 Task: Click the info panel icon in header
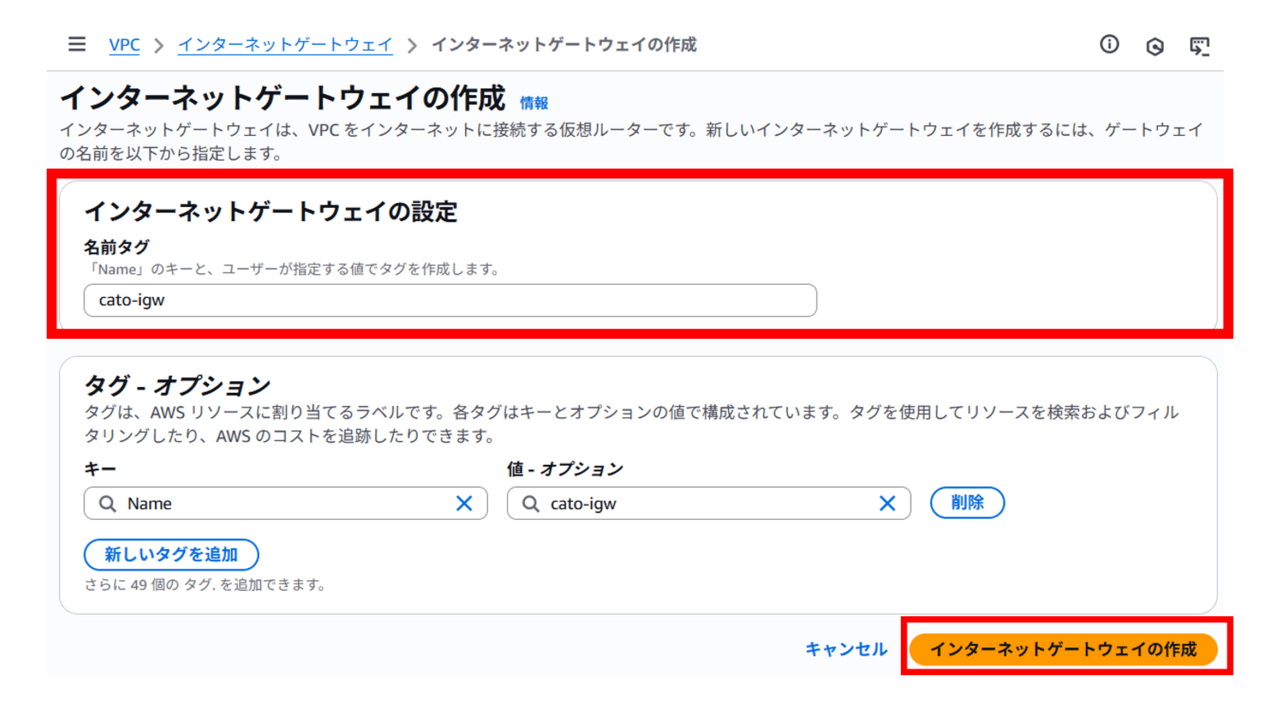click(x=1109, y=45)
